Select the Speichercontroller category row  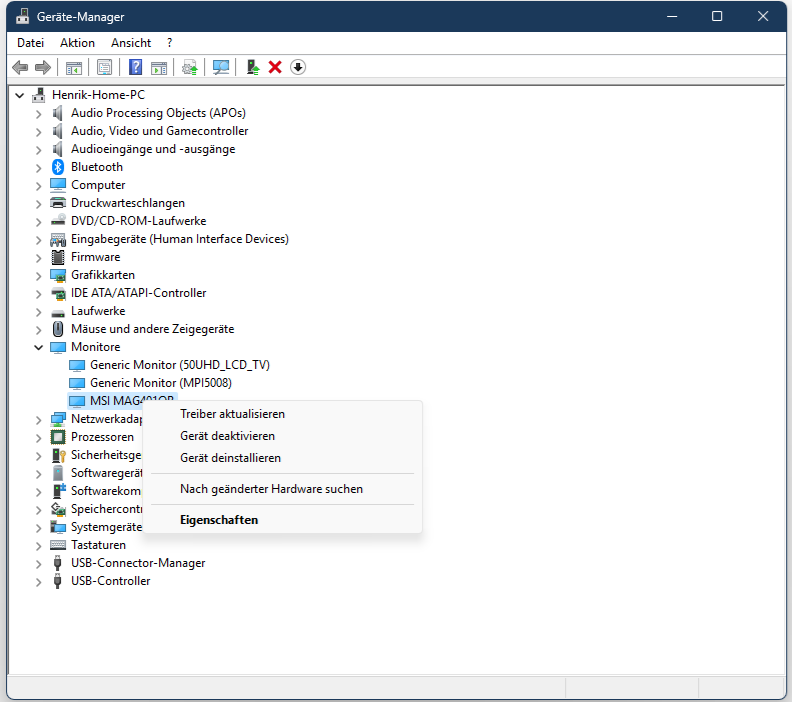(106, 509)
